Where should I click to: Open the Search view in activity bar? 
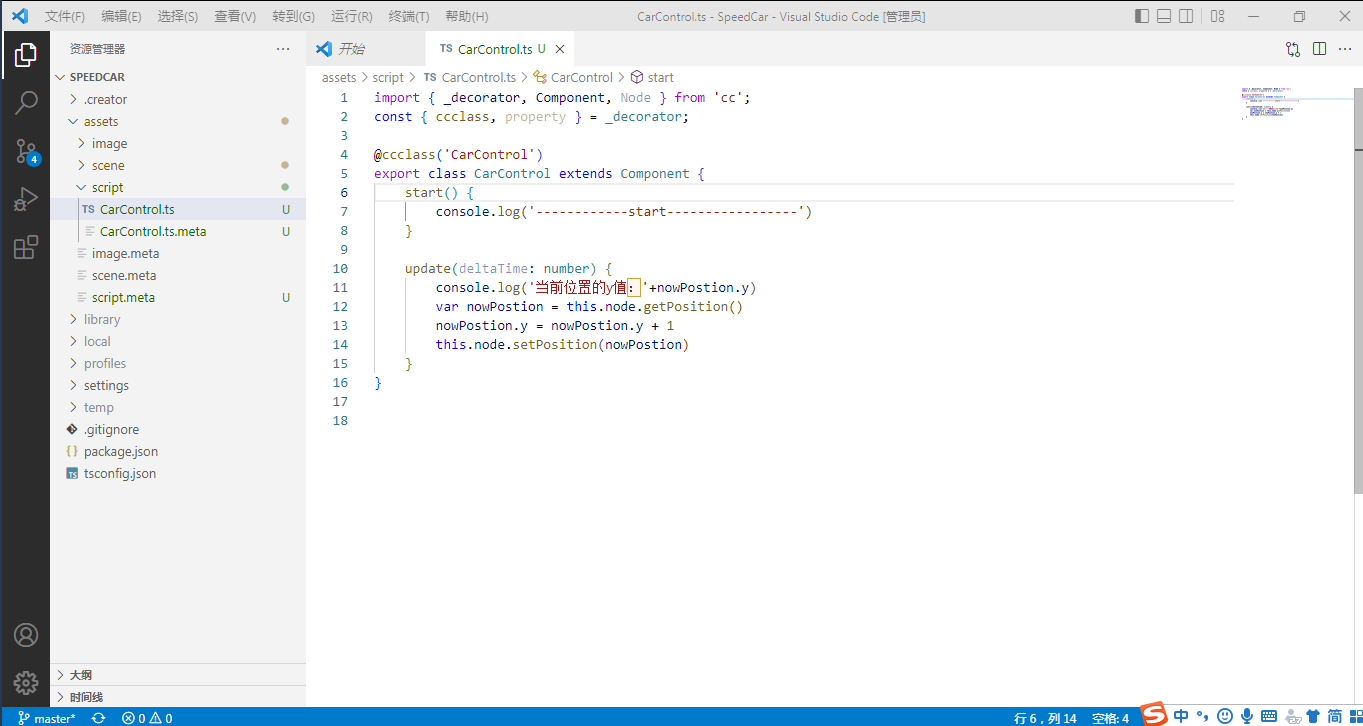26,102
